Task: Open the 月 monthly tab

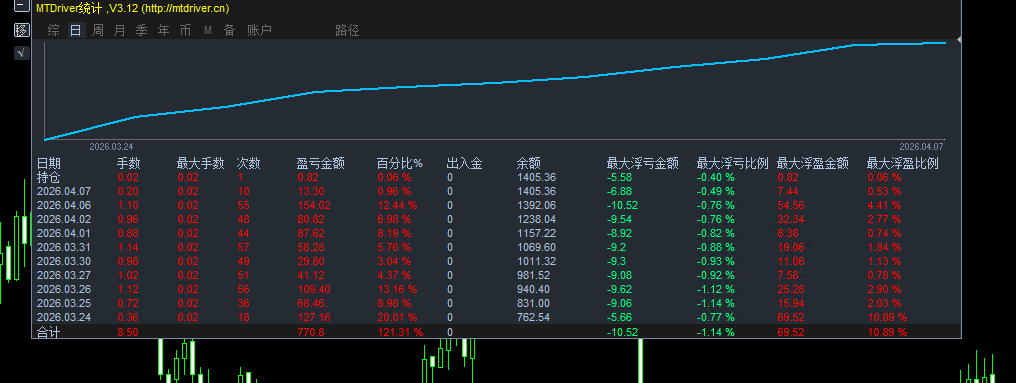Action: (x=120, y=30)
